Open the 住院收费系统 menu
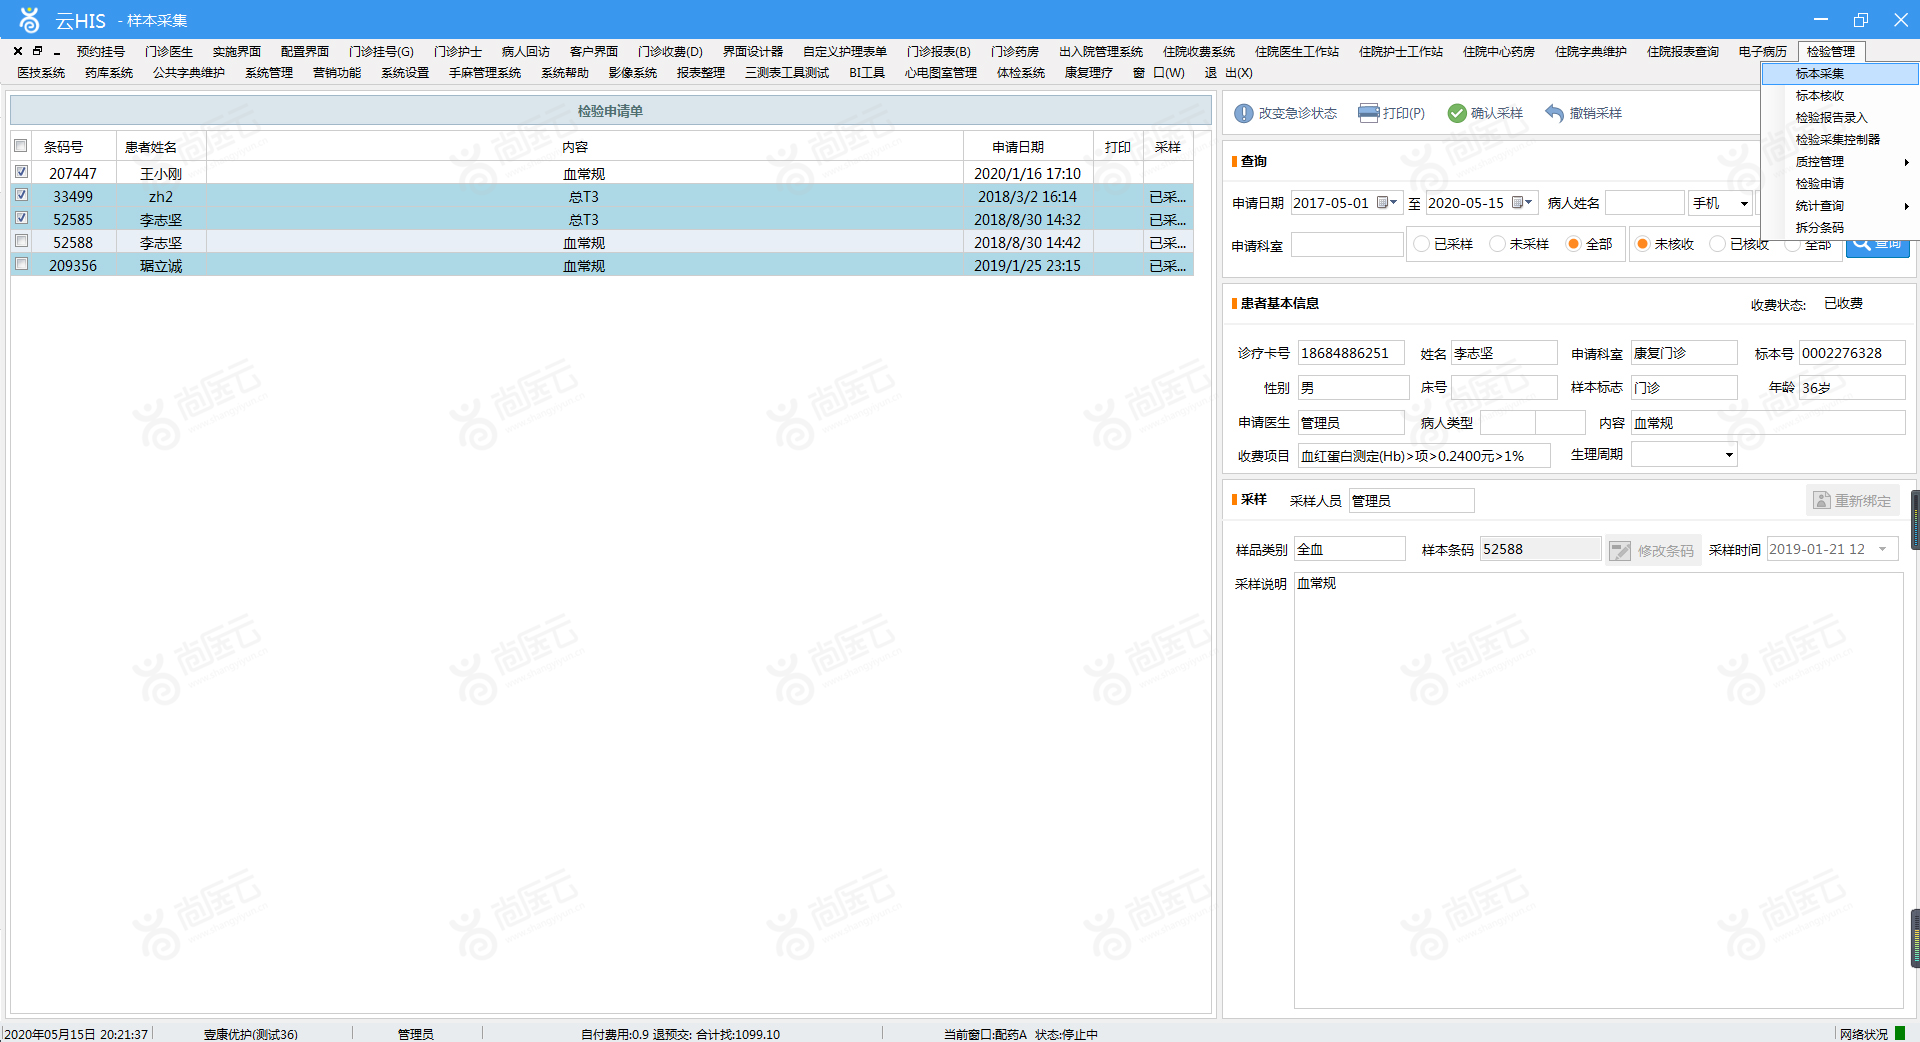This screenshot has width=1920, height=1042. 1199,52
